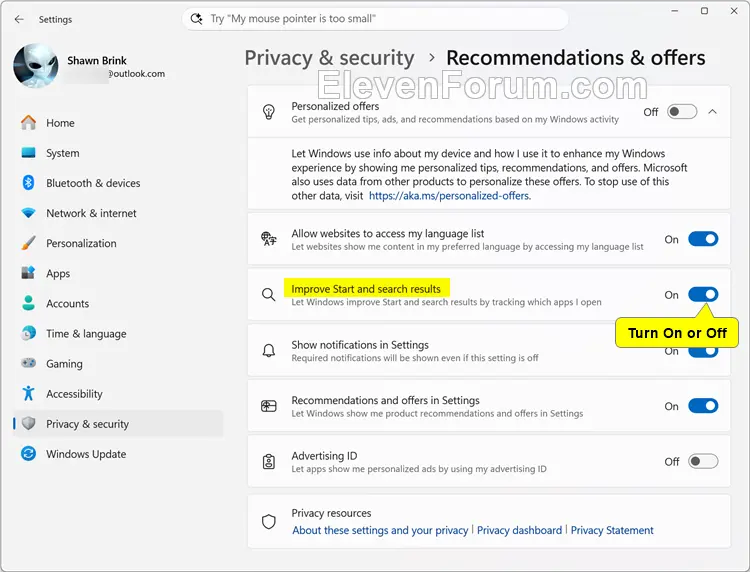Click into the Settings search field
The height and width of the screenshot is (572, 750).
tap(375, 19)
